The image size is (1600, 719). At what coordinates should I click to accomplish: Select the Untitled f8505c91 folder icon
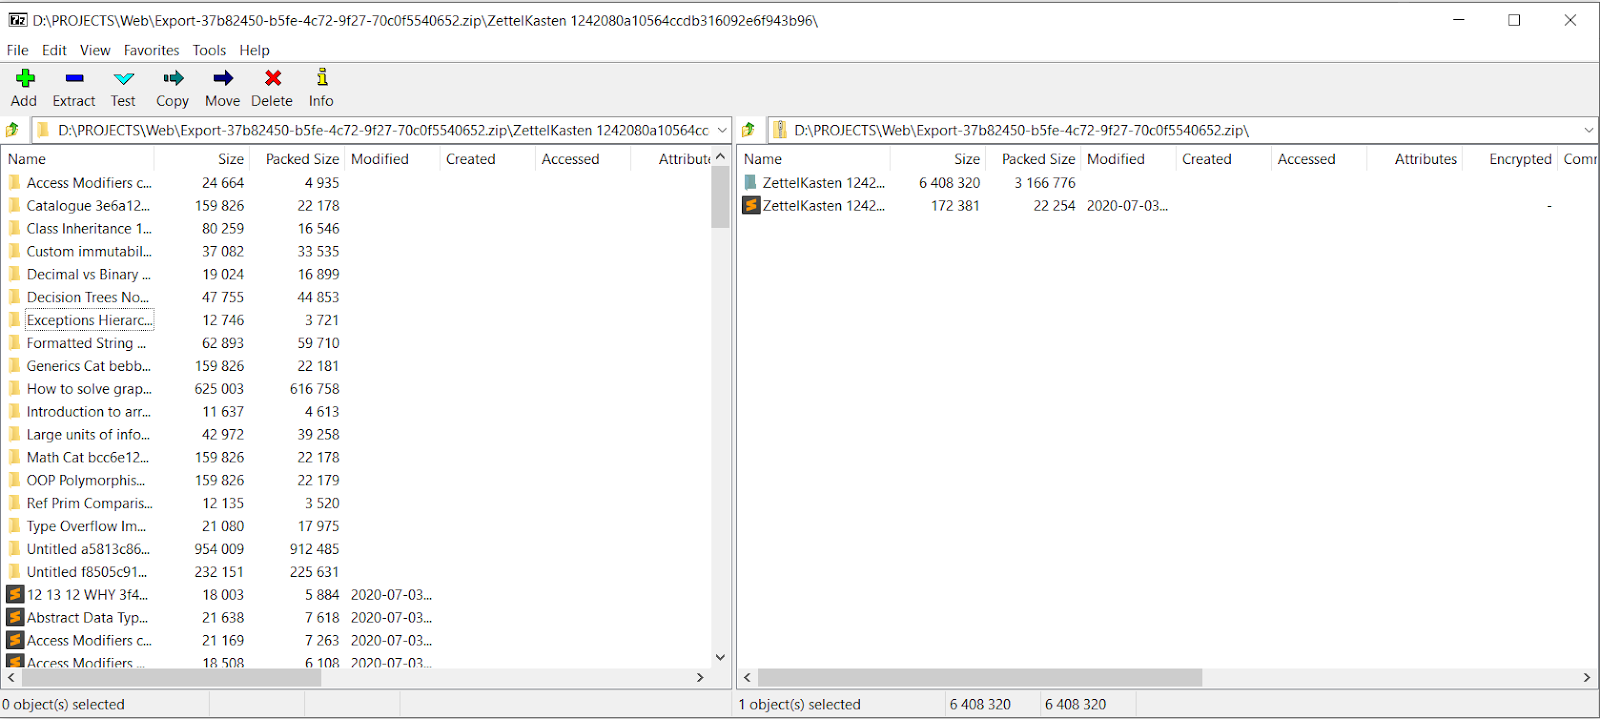[14, 572]
